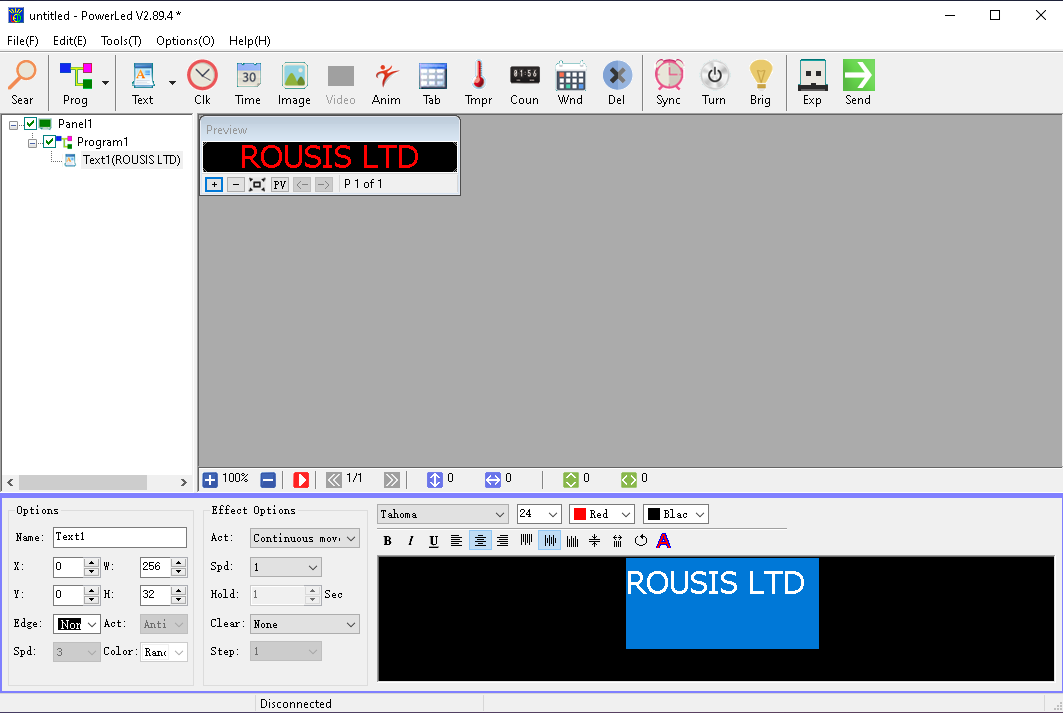This screenshot has height=713, width=1063.
Task: Go to previous page double-arrow
Action: pyautogui.click(x=334, y=480)
